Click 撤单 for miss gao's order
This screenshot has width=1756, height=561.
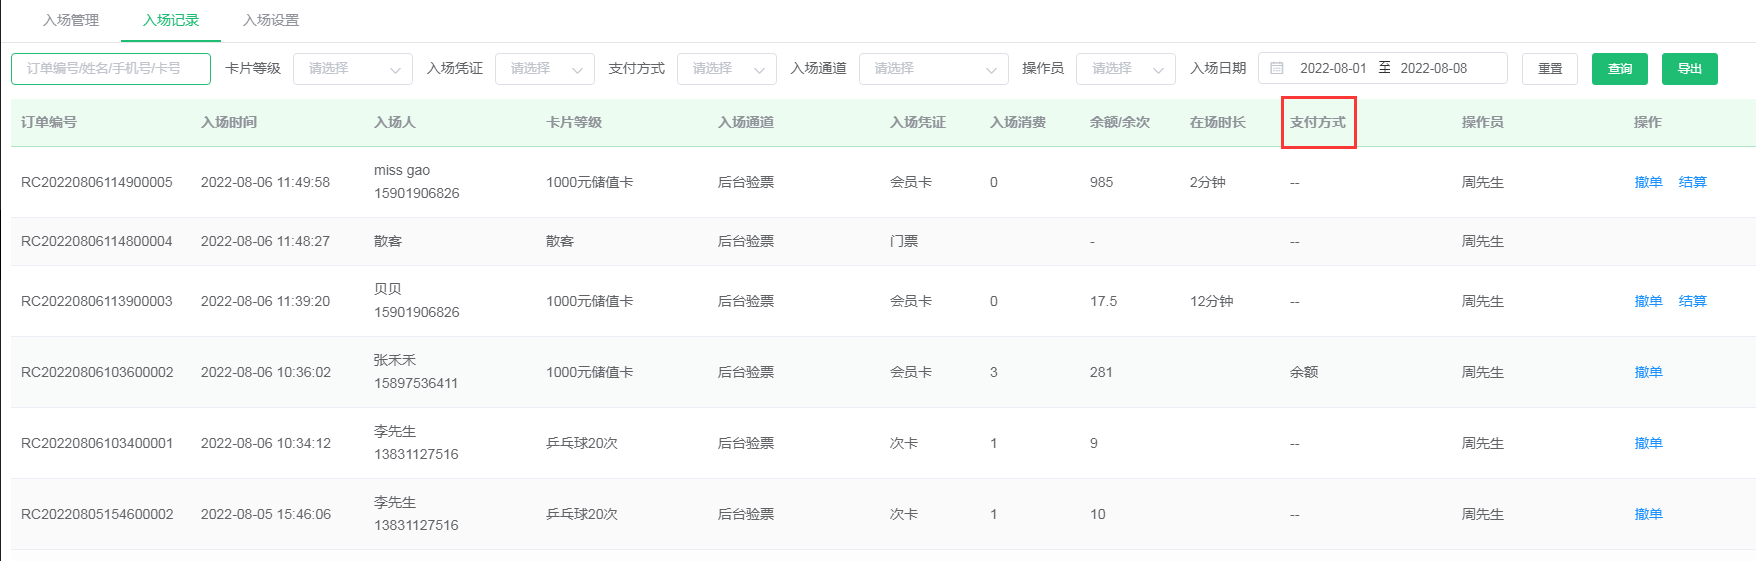(1648, 182)
